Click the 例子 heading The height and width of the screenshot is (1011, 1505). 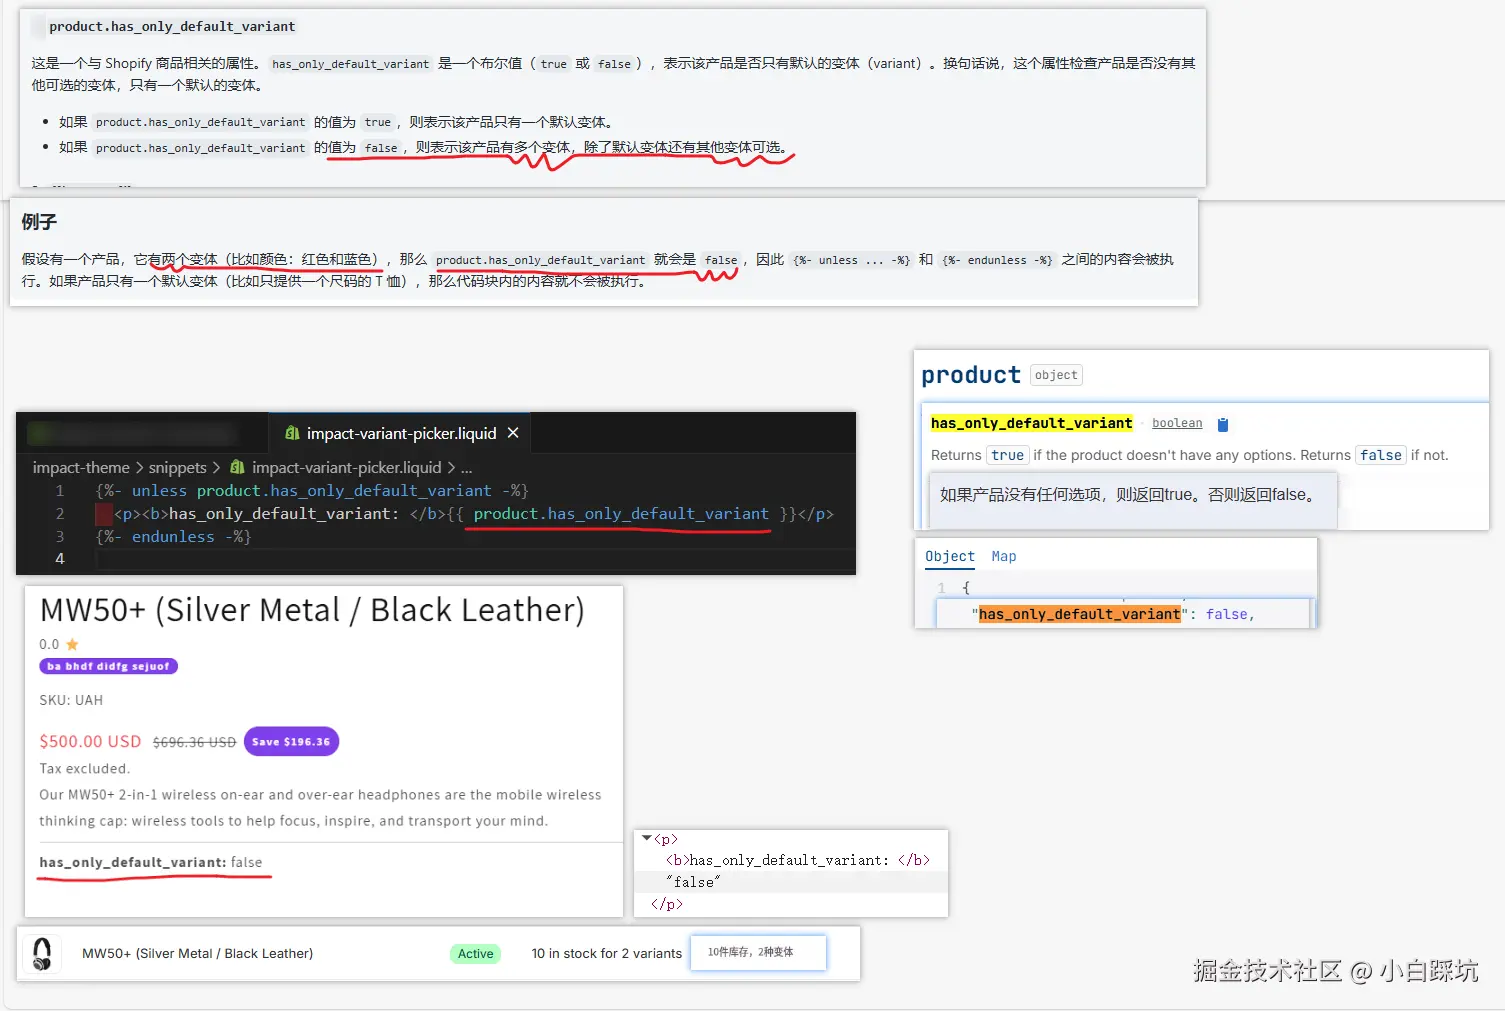(x=39, y=222)
